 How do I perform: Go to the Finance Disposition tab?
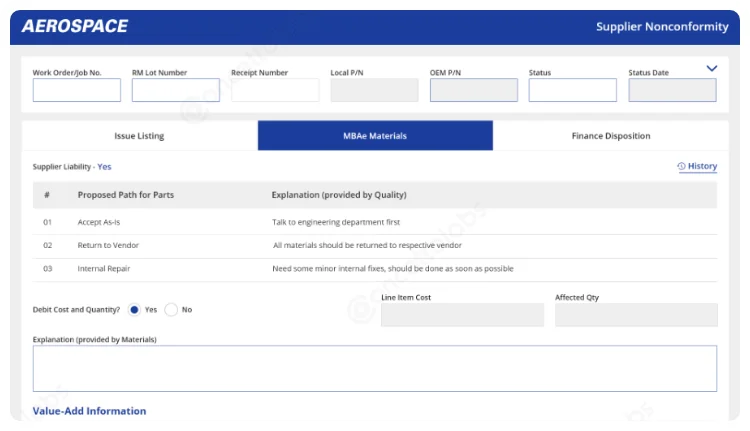(x=611, y=136)
